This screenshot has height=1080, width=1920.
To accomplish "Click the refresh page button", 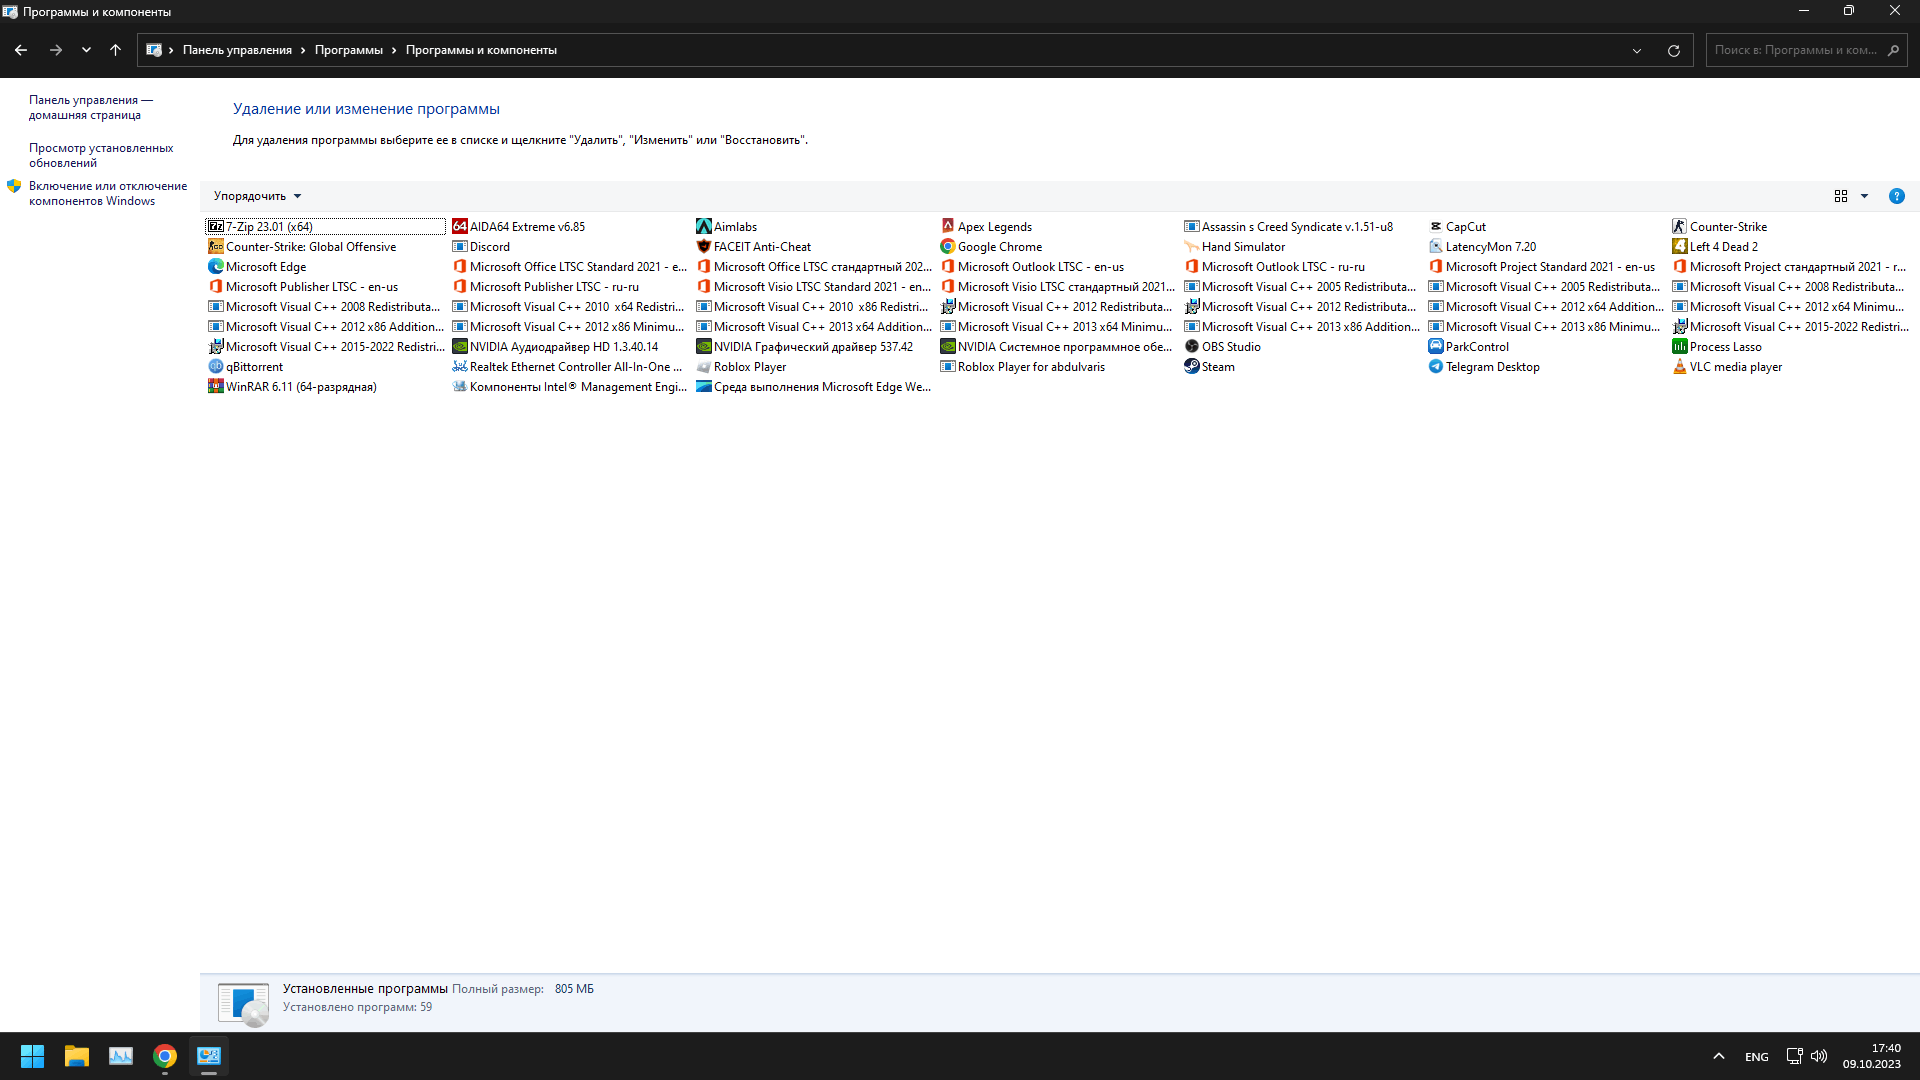I will (1673, 49).
